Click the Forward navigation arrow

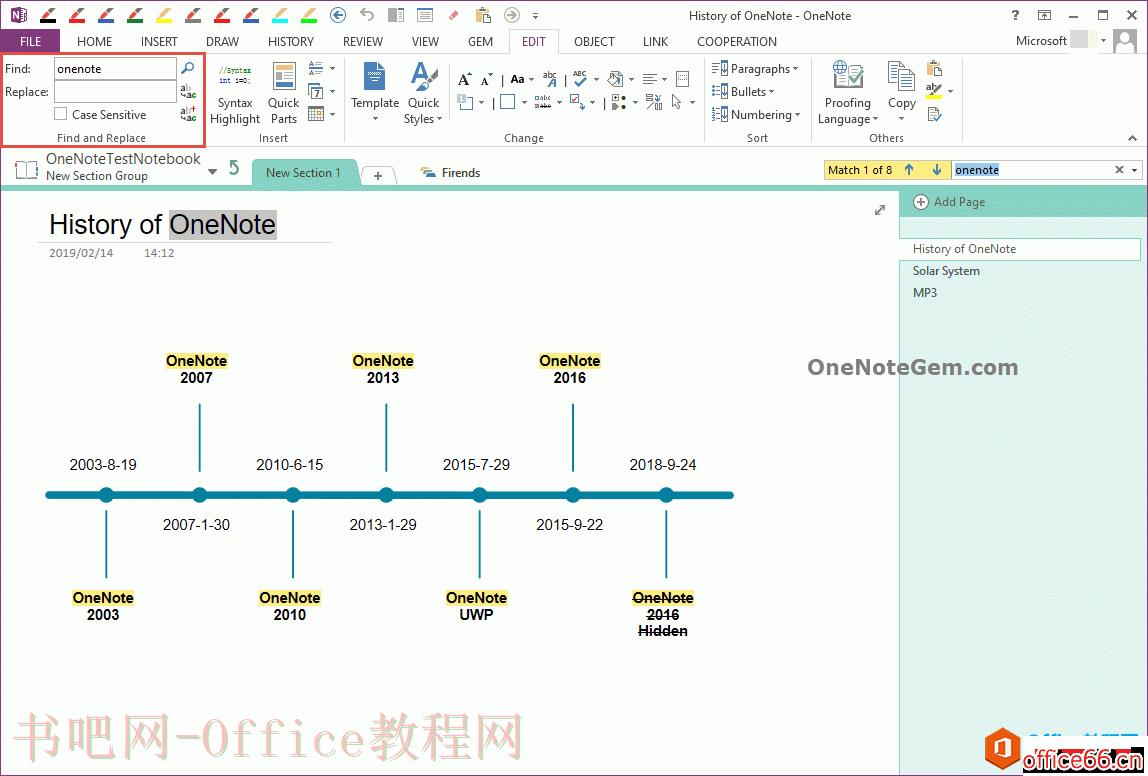[512, 15]
